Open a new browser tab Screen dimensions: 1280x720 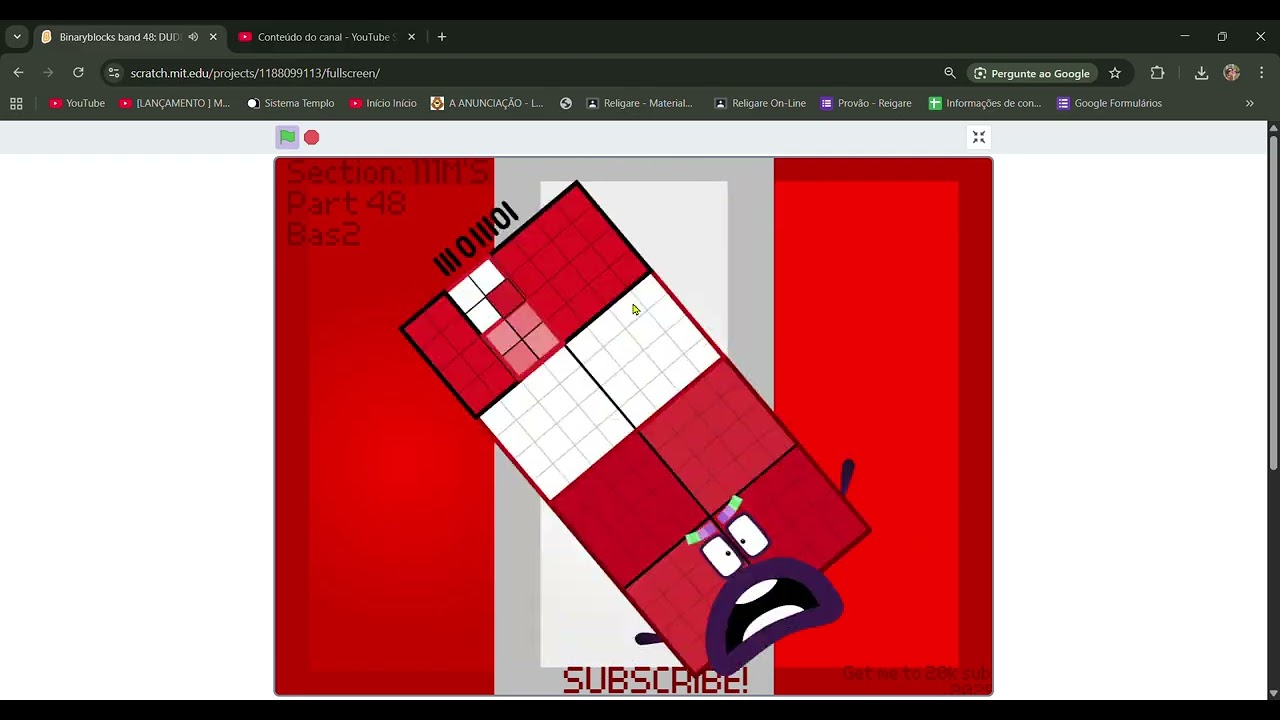pyautogui.click(x=442, y=37)
